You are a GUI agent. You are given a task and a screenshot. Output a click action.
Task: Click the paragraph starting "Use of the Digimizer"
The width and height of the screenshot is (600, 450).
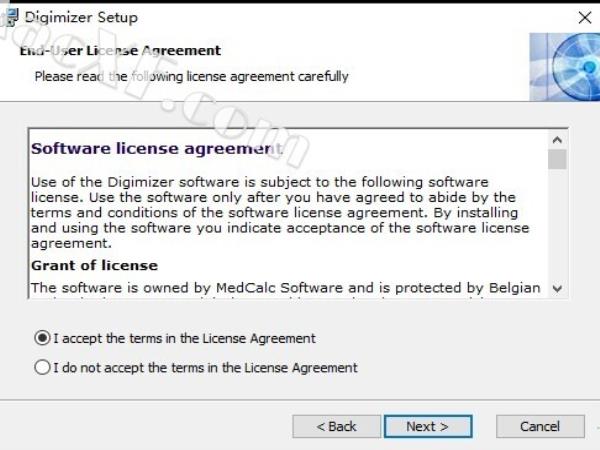point(280,212)
